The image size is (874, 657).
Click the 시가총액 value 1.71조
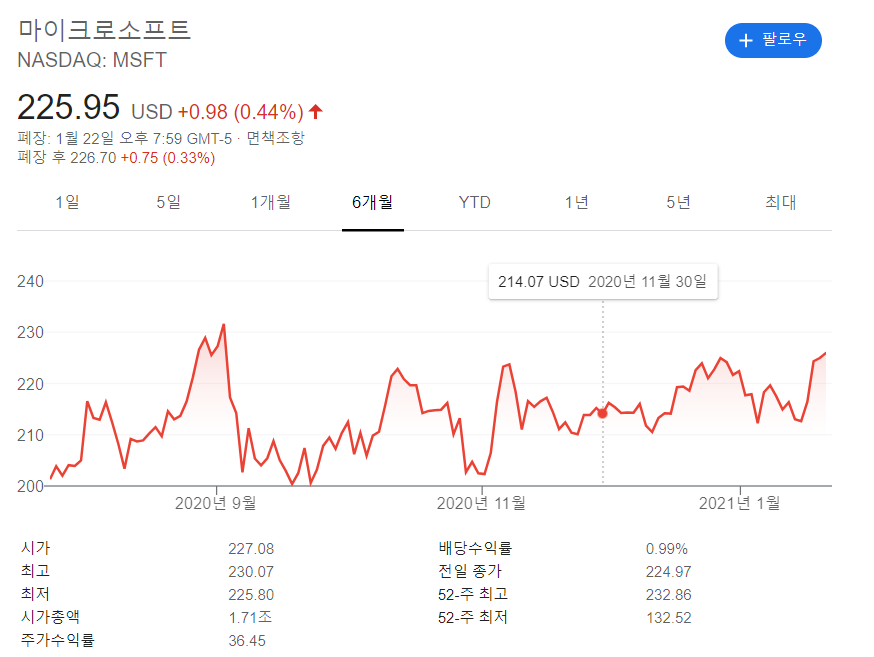coord(250,617)
